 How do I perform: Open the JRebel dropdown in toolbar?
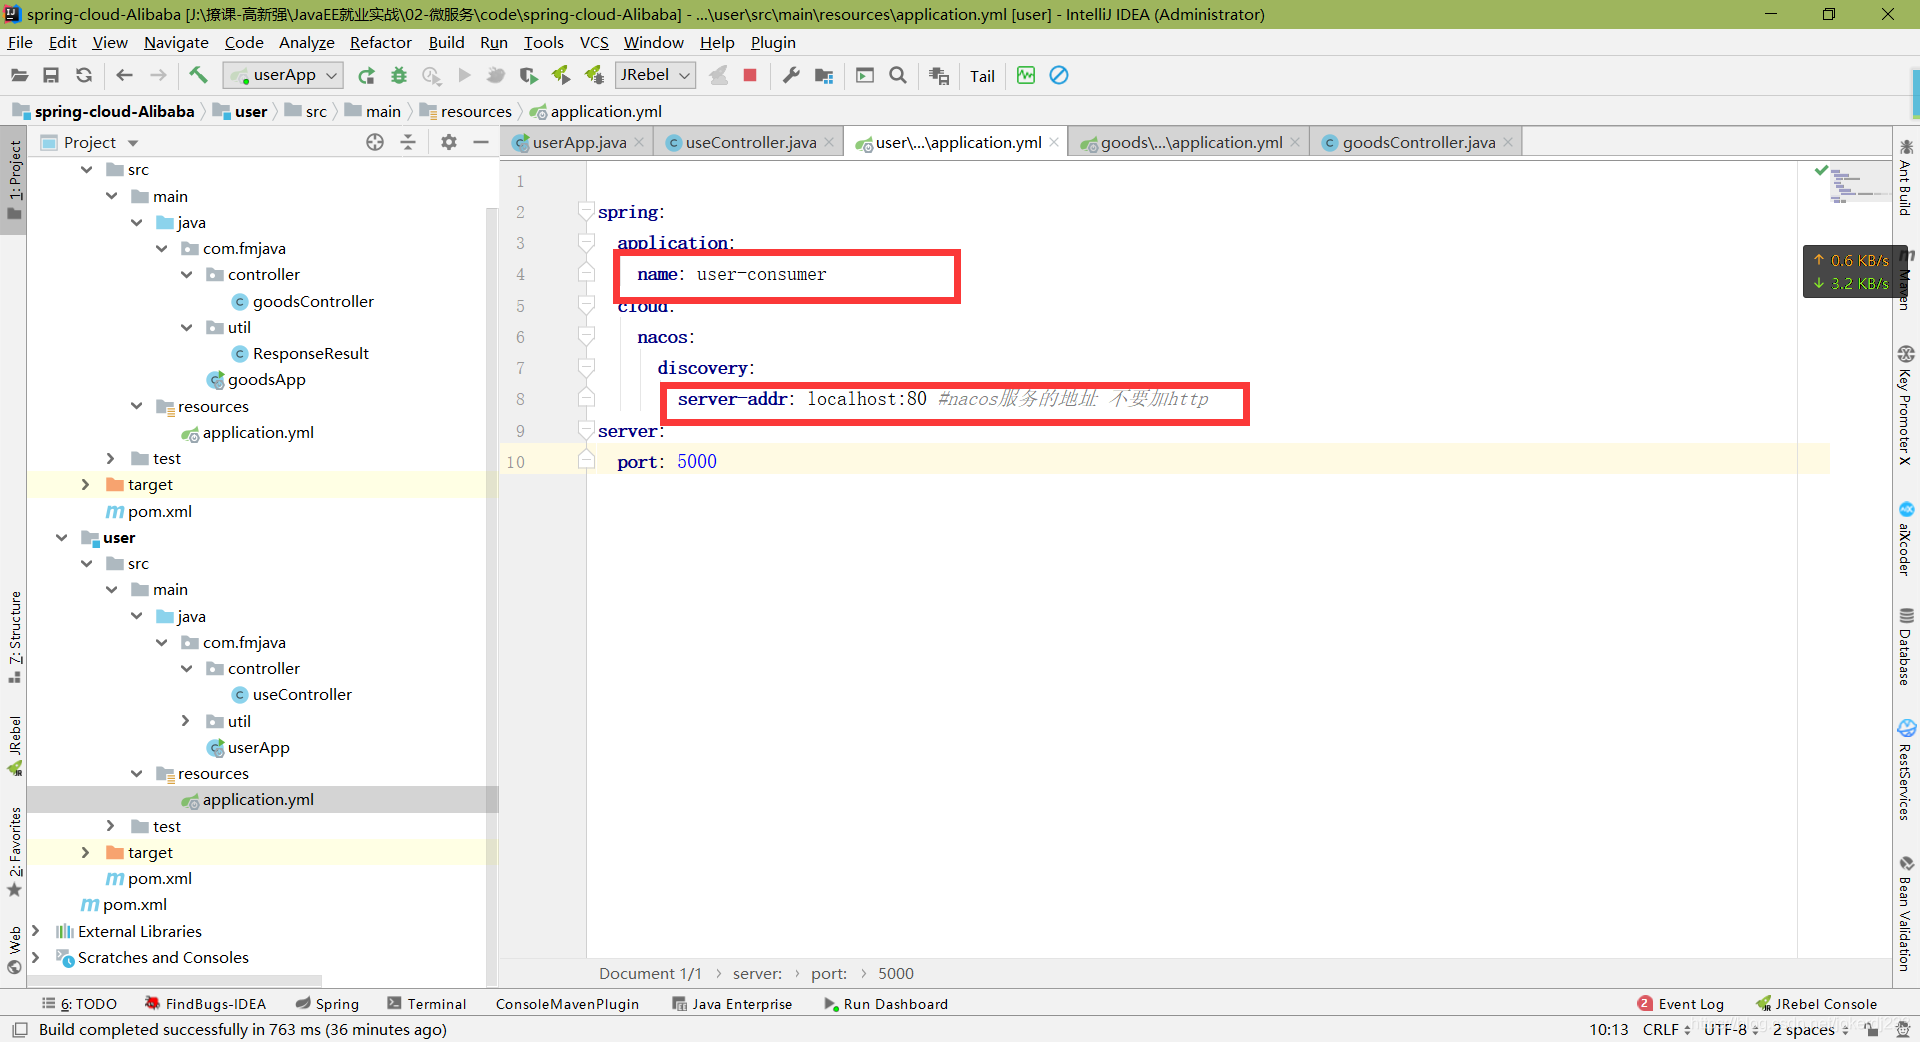point(655,75)
